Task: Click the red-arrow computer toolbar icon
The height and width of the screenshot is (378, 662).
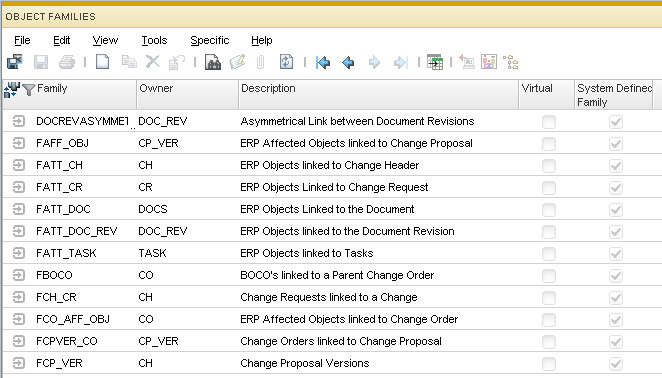Action: coord(467,62)
